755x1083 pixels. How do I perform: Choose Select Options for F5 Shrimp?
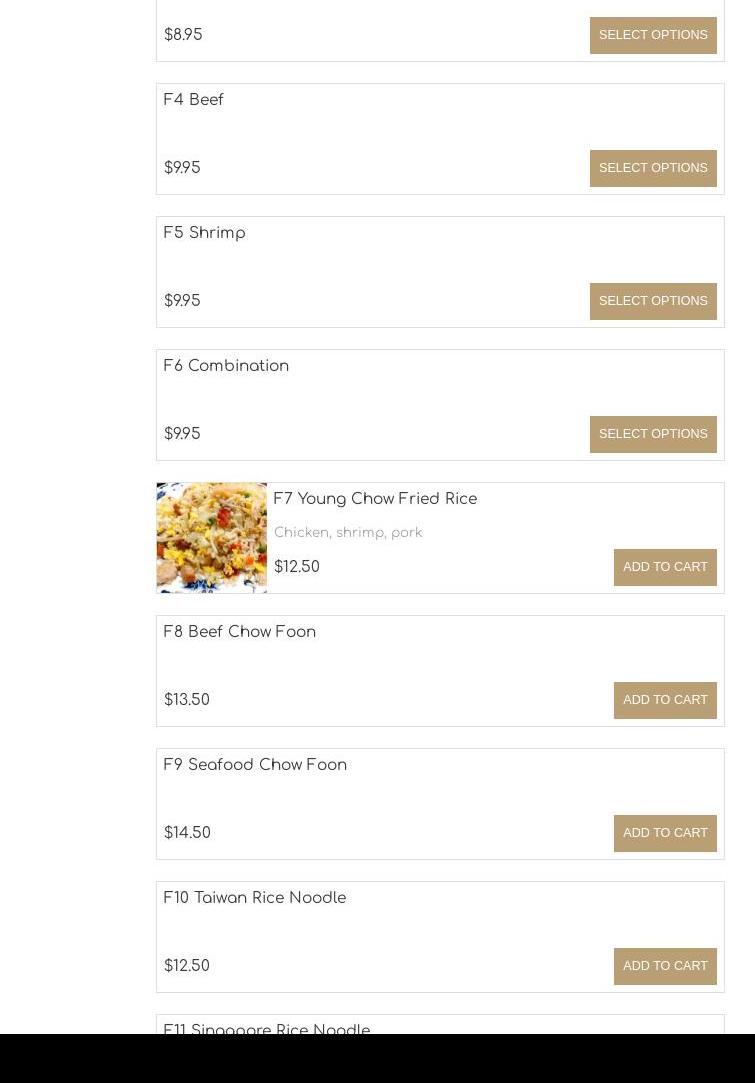tap(653, 301)
